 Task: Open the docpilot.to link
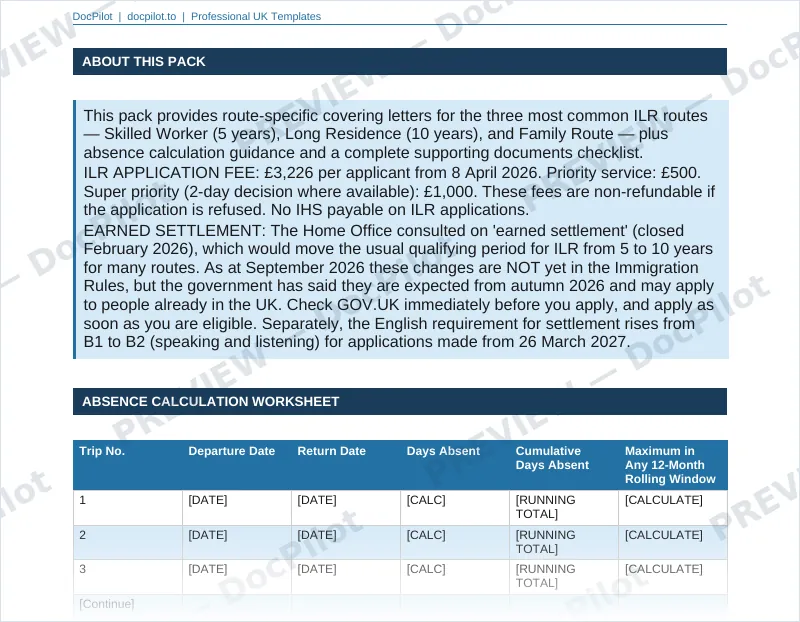(152, 16)
